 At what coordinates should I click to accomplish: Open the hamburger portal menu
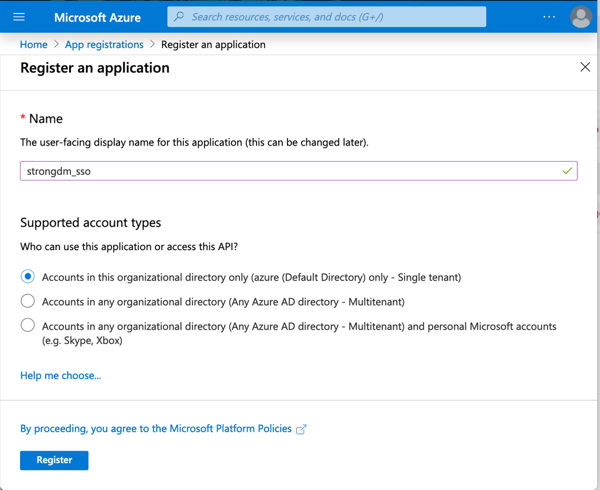point(19,17)
